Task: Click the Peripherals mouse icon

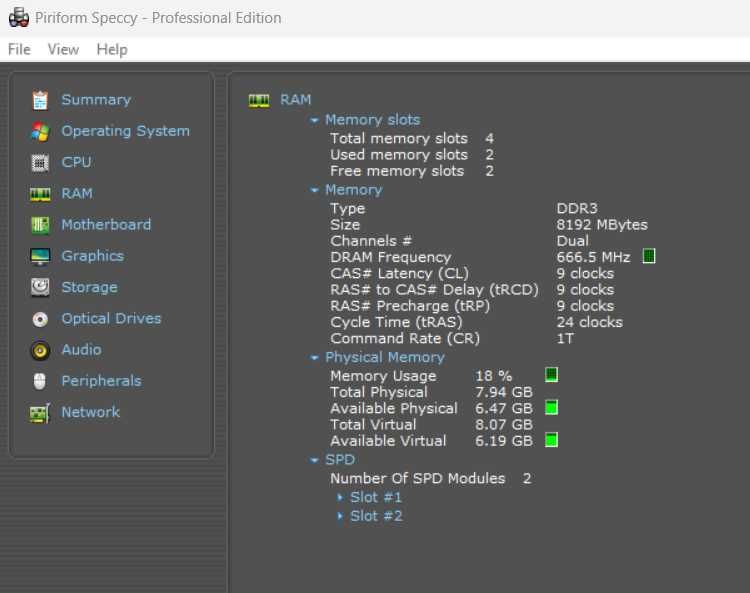Action: [x=40, y=381]
